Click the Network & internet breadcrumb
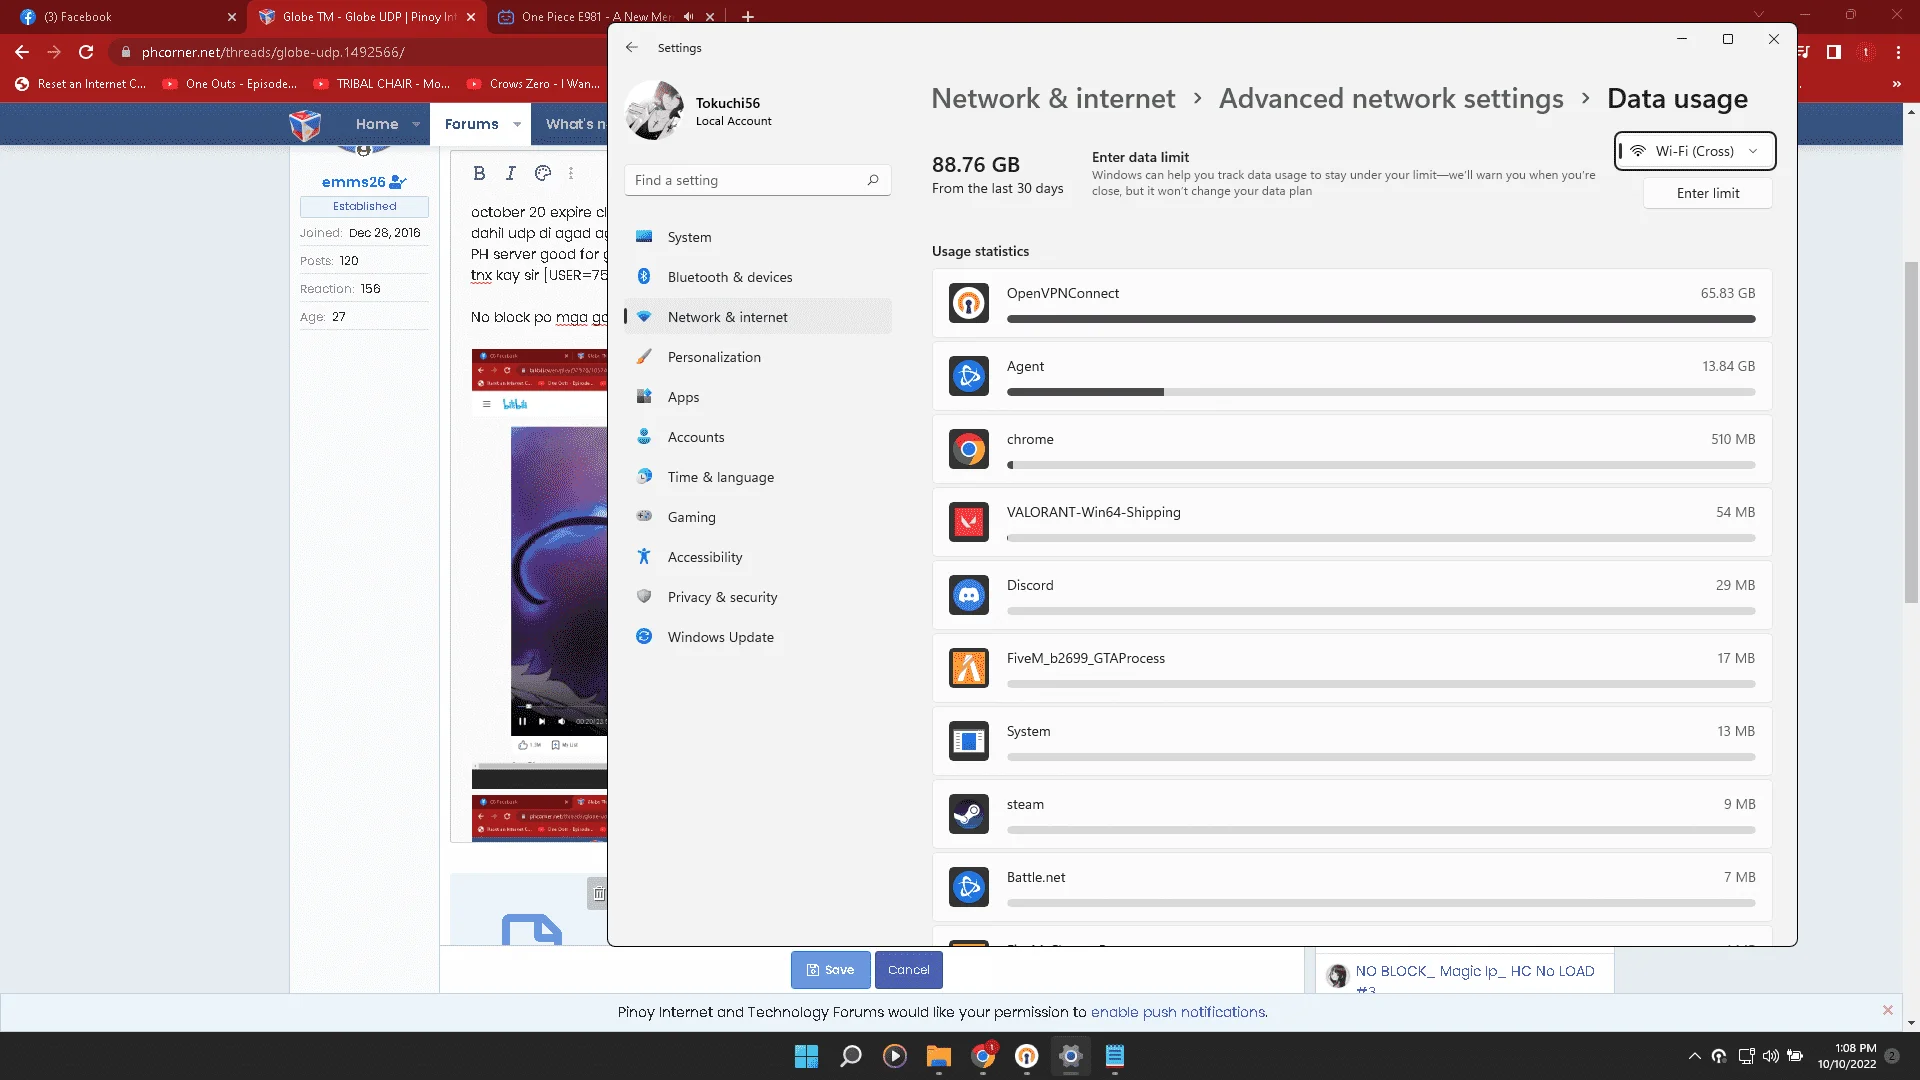The height and width of the screenshot is (1080, 1920). click(1053, 98)
